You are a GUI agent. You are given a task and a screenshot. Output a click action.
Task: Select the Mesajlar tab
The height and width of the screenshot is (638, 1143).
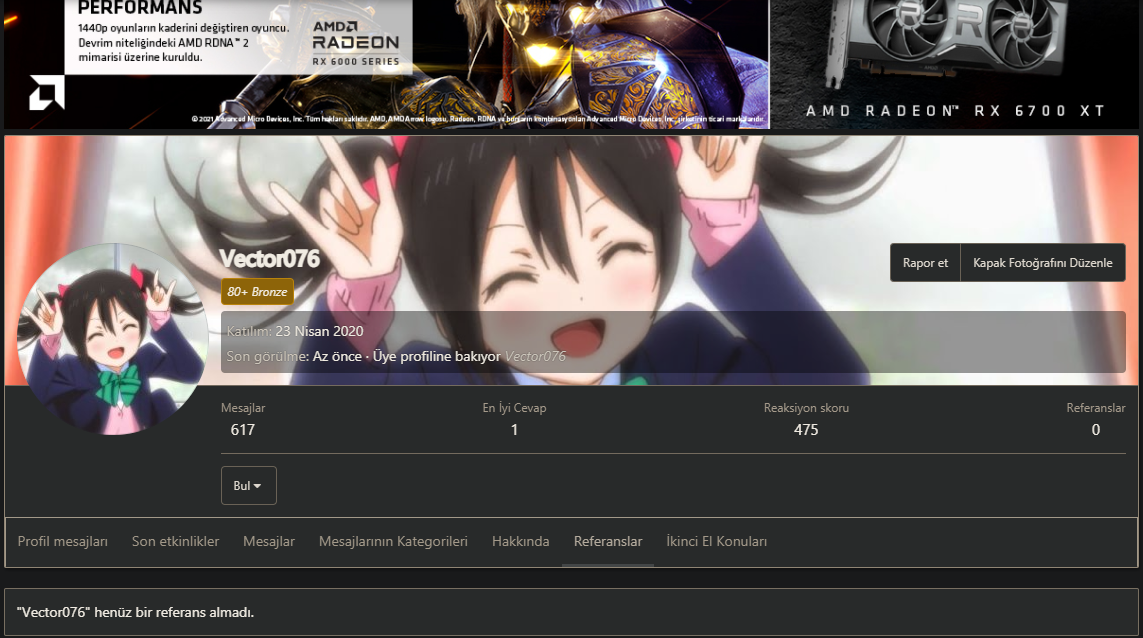tap(269, 542)
